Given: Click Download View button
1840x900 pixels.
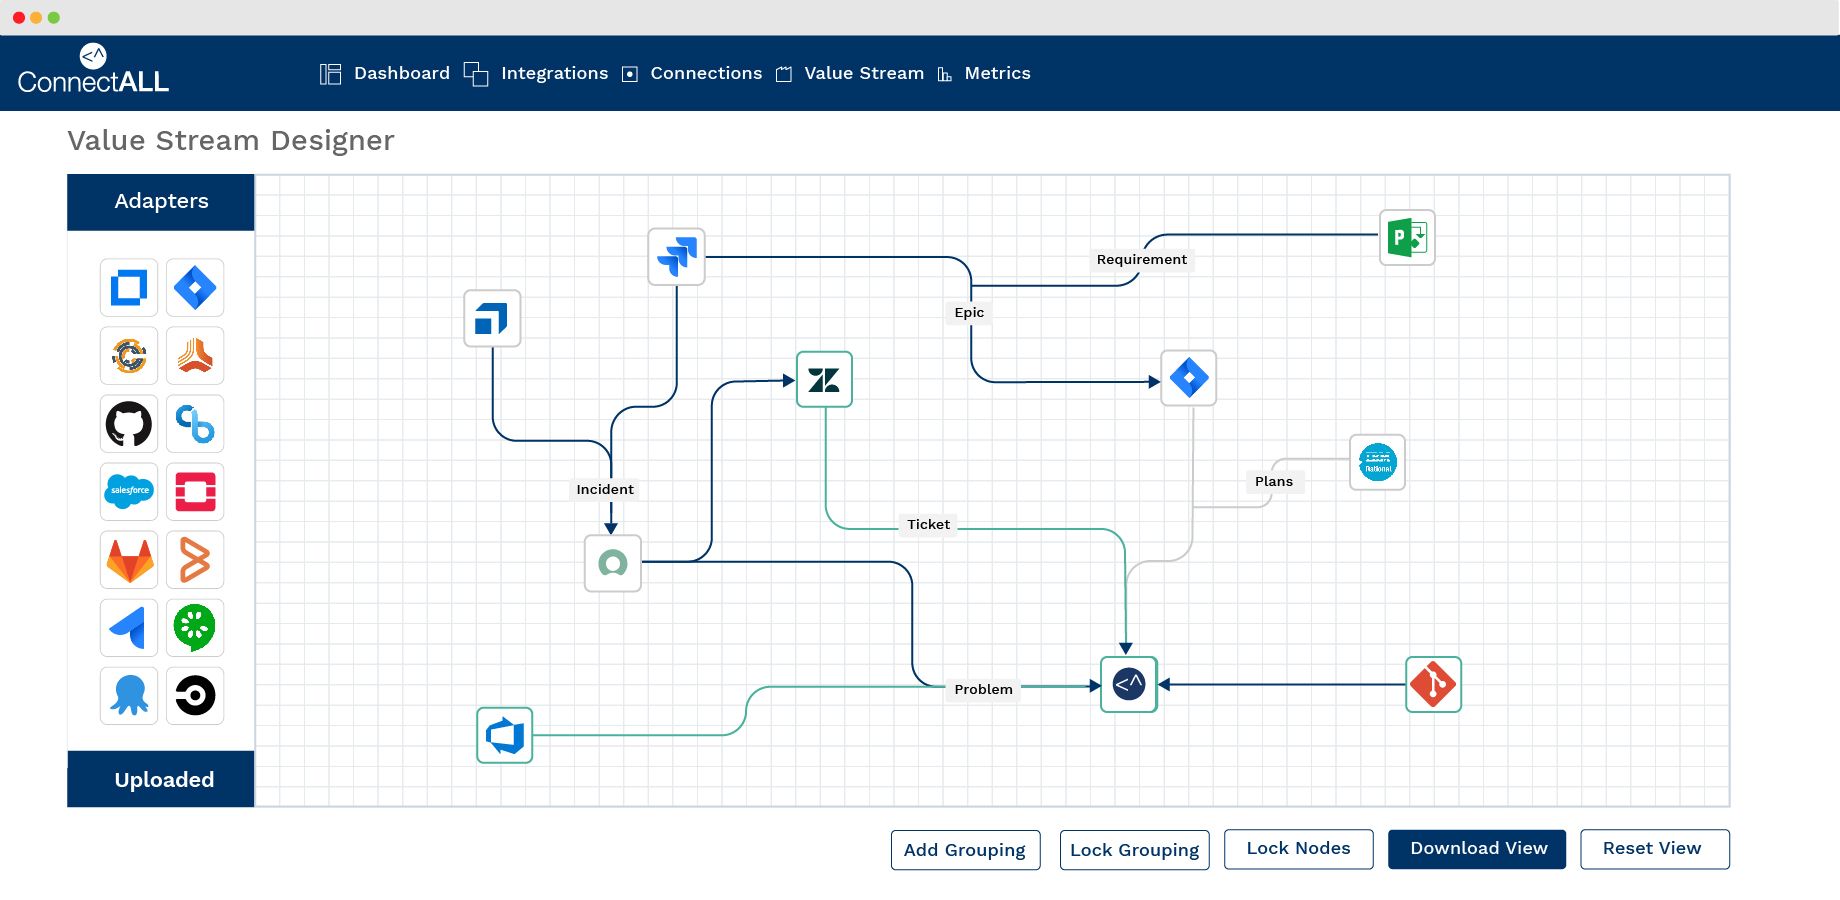Looking at the screenshot, I should tap(1477, 849).
